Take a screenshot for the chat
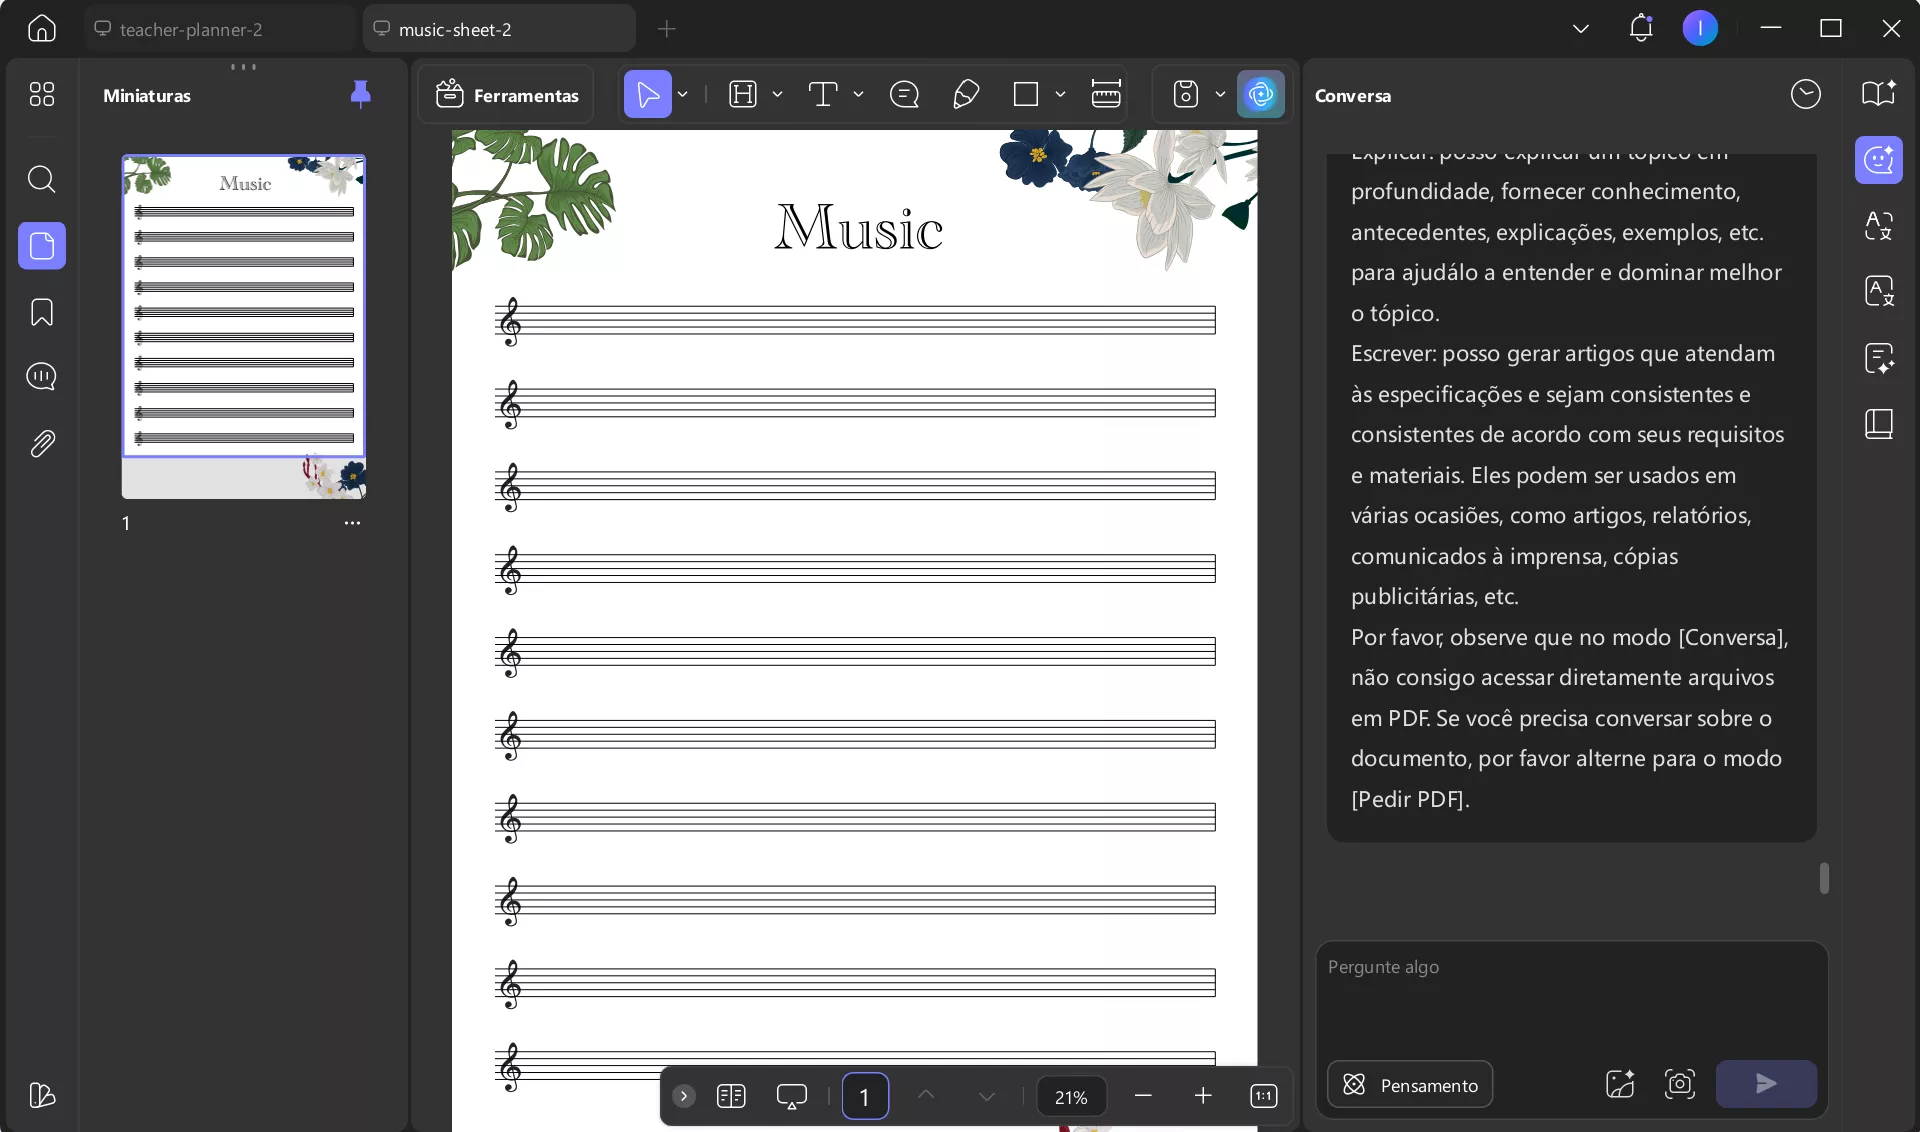This screenshot has height=1132, width=1920. 1679,1084
